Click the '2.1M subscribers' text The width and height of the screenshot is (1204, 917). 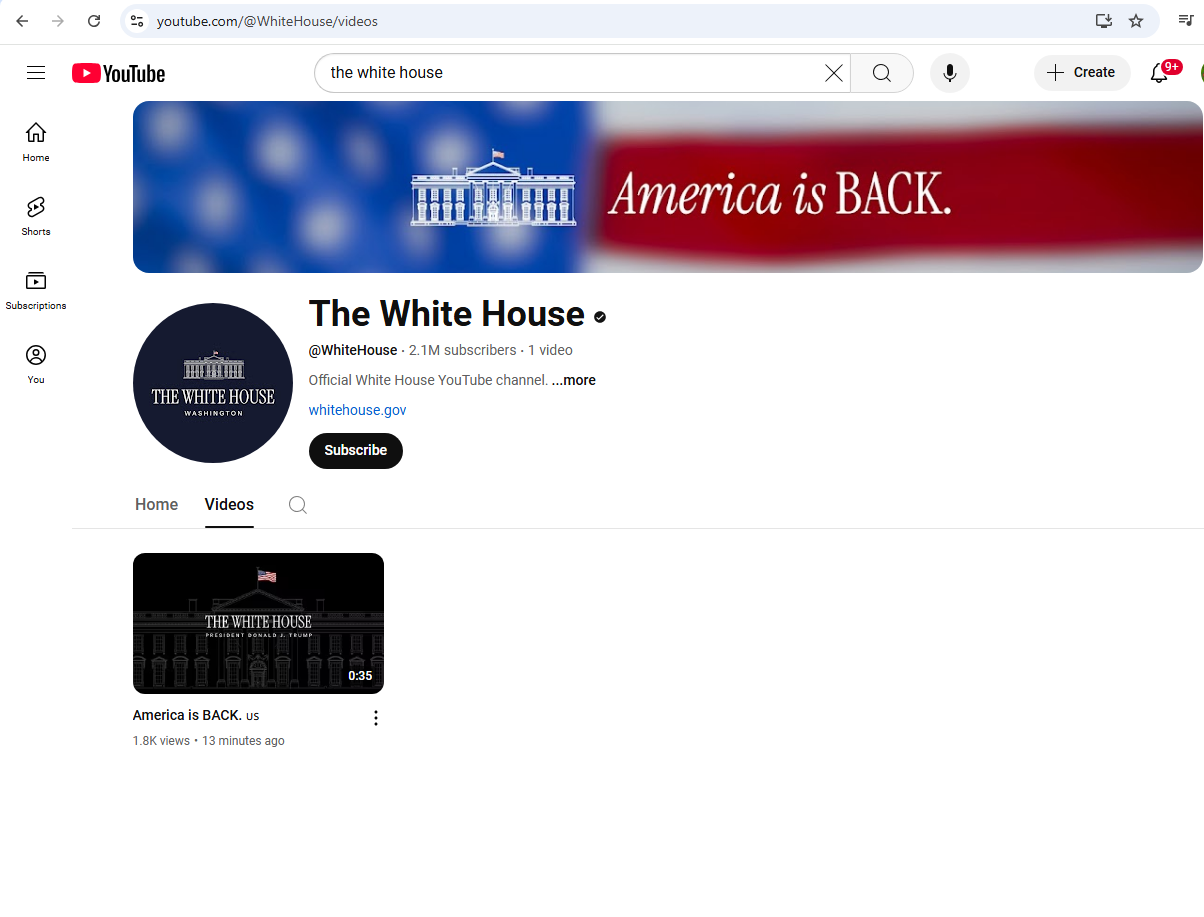point(463,350)
